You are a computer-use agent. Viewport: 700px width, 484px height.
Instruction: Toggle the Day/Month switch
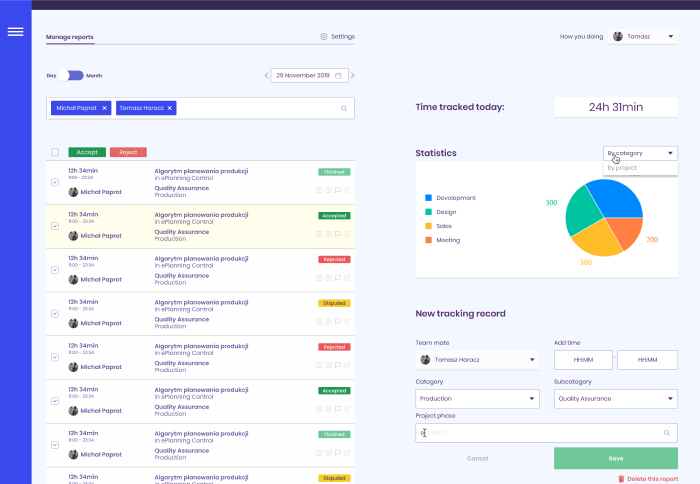[71, 75]
